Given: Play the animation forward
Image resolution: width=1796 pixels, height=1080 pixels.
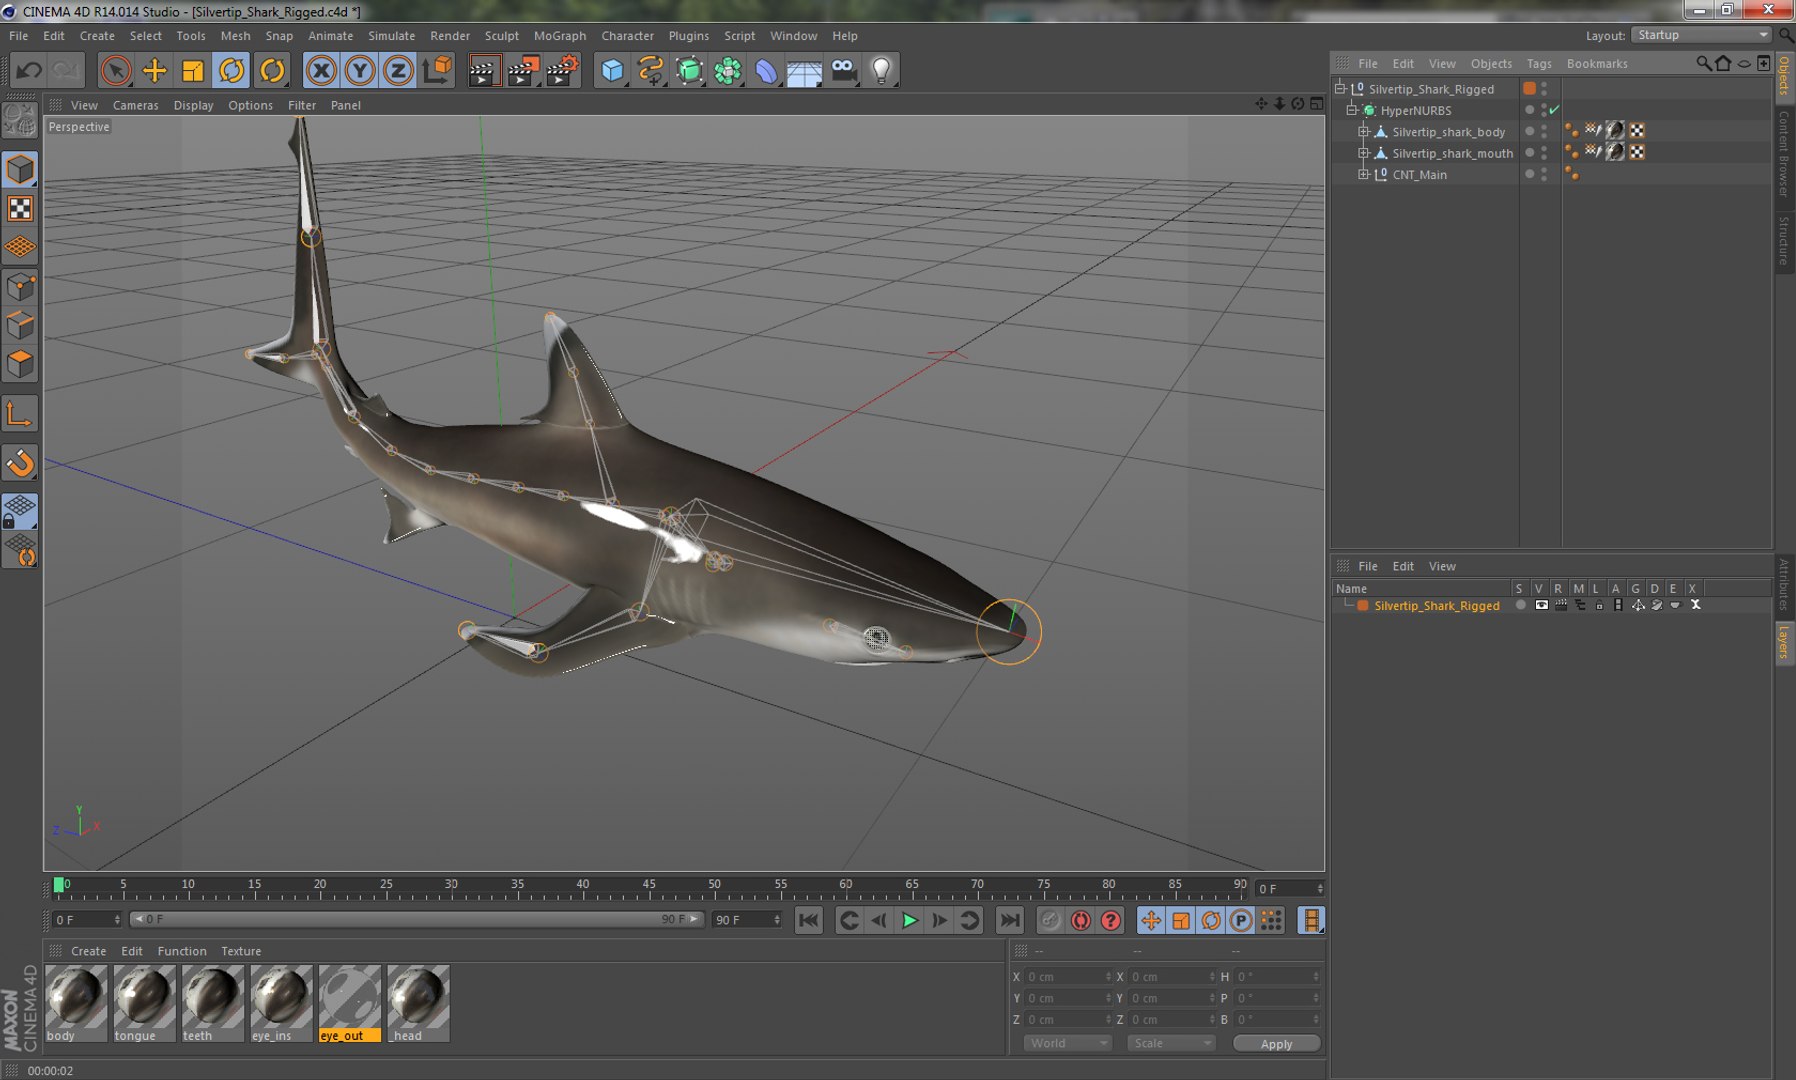Looking at the screenshot, I should (x=909, y=920).
